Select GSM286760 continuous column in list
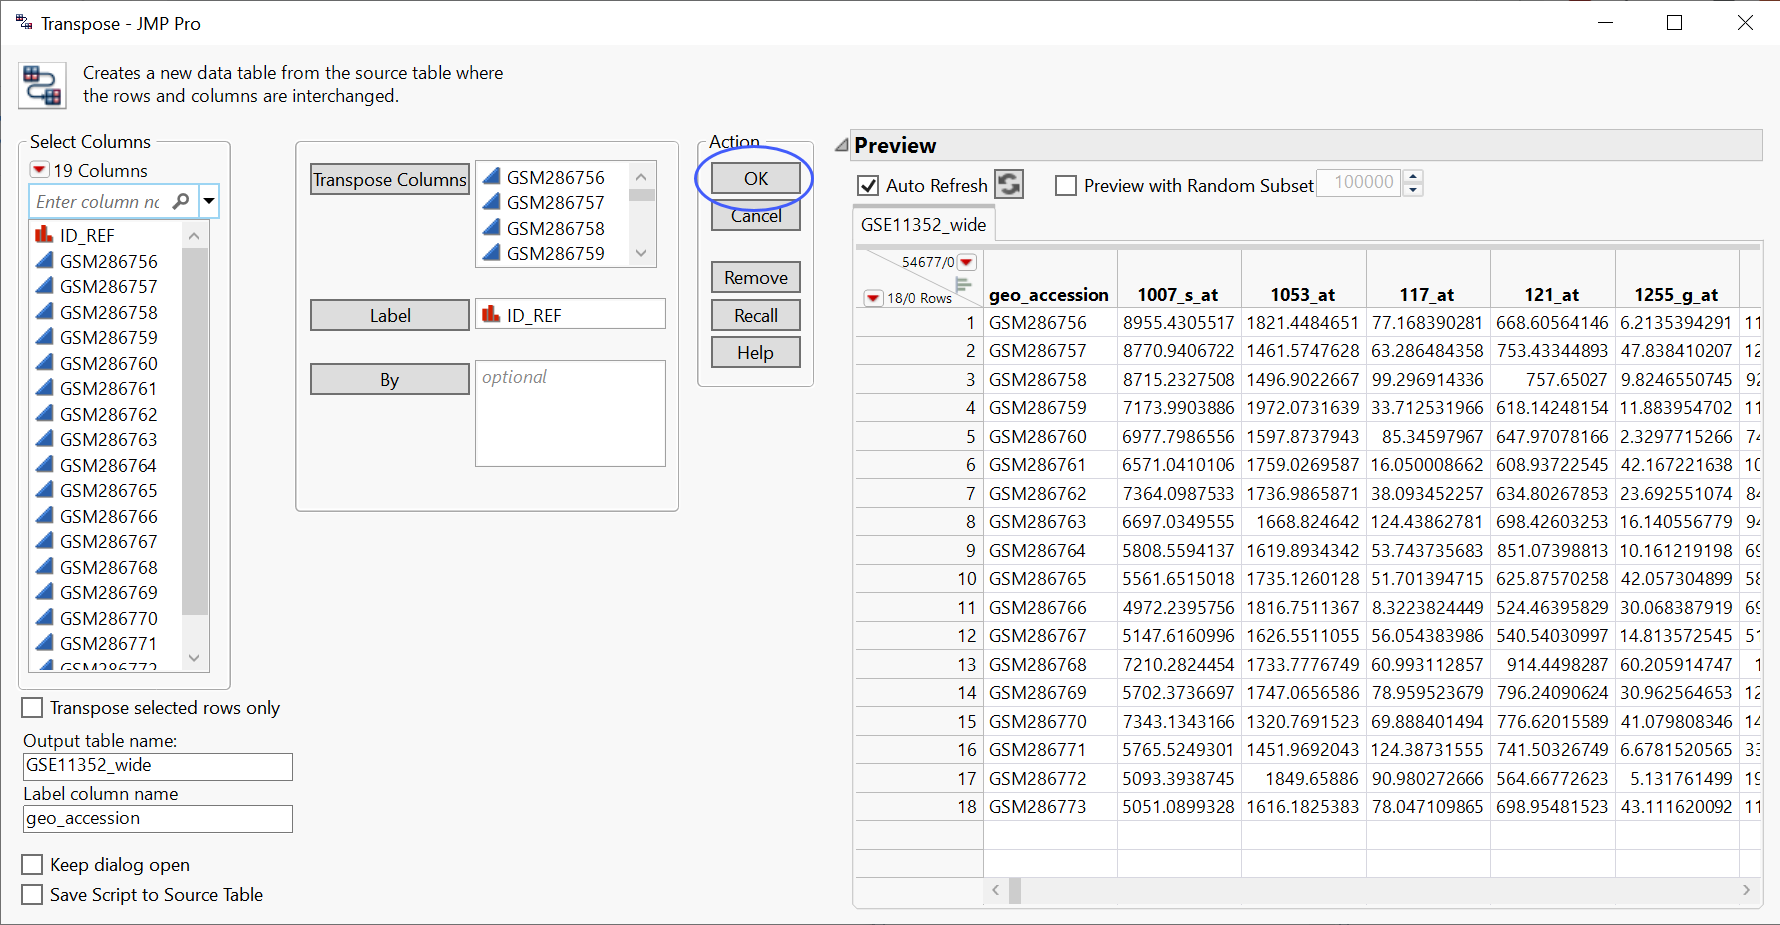 tap(108, 363)
